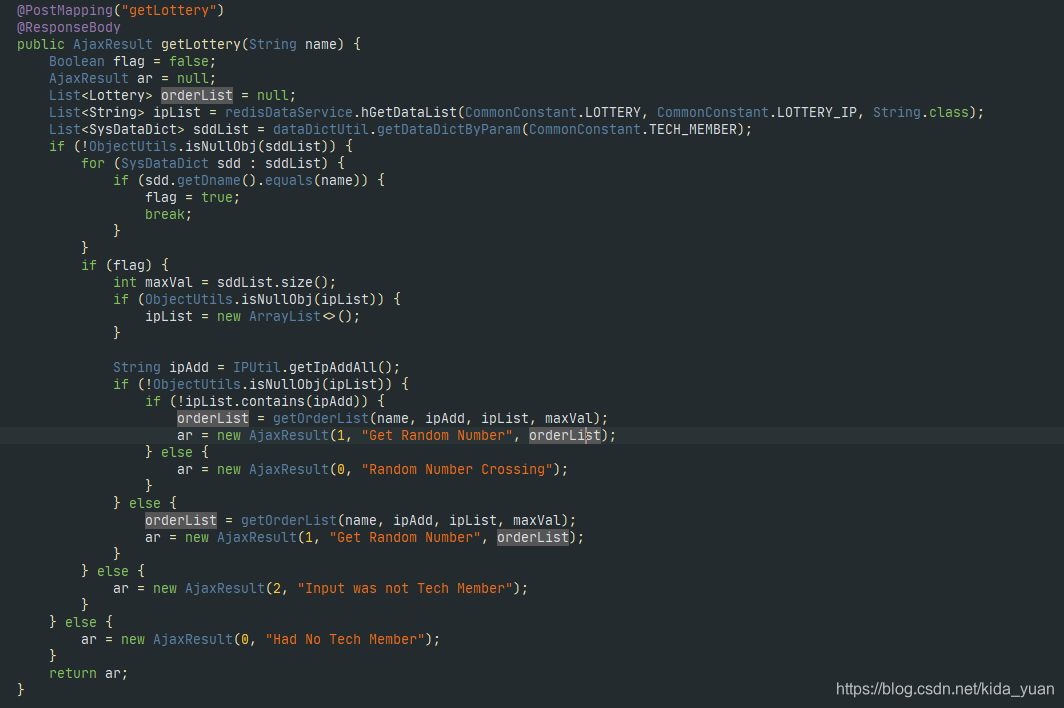Click highlighted orderList in the List<Lottery> declaration
The width and height of the screenshot is (1064, 708).
click(x=197, y=95)
